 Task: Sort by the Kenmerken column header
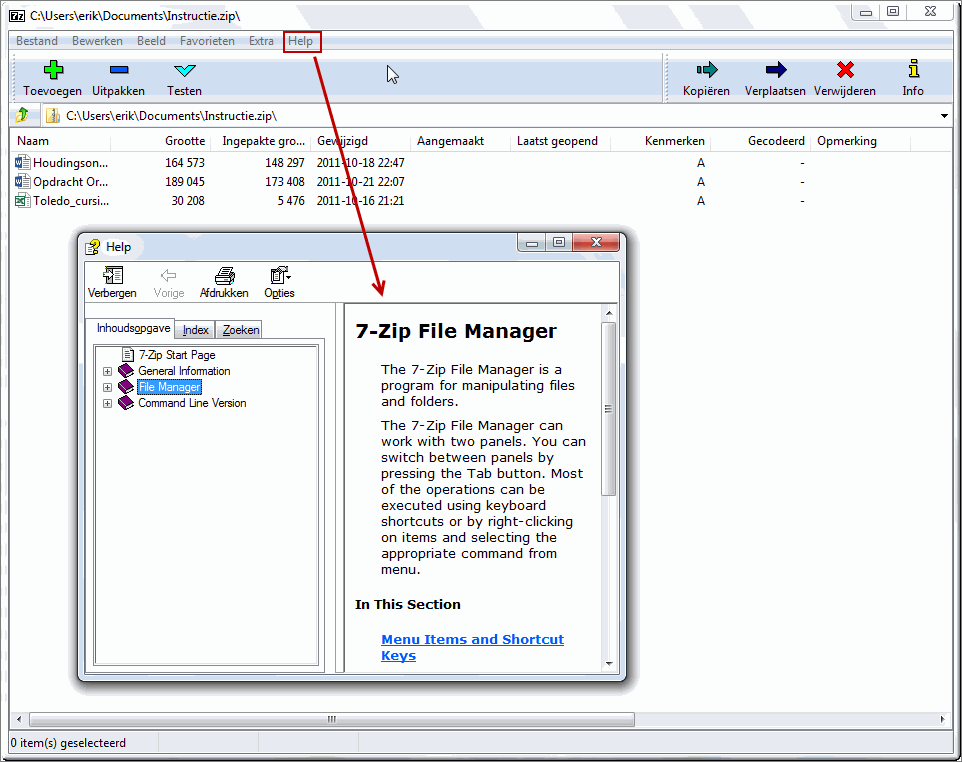(661, 141)
